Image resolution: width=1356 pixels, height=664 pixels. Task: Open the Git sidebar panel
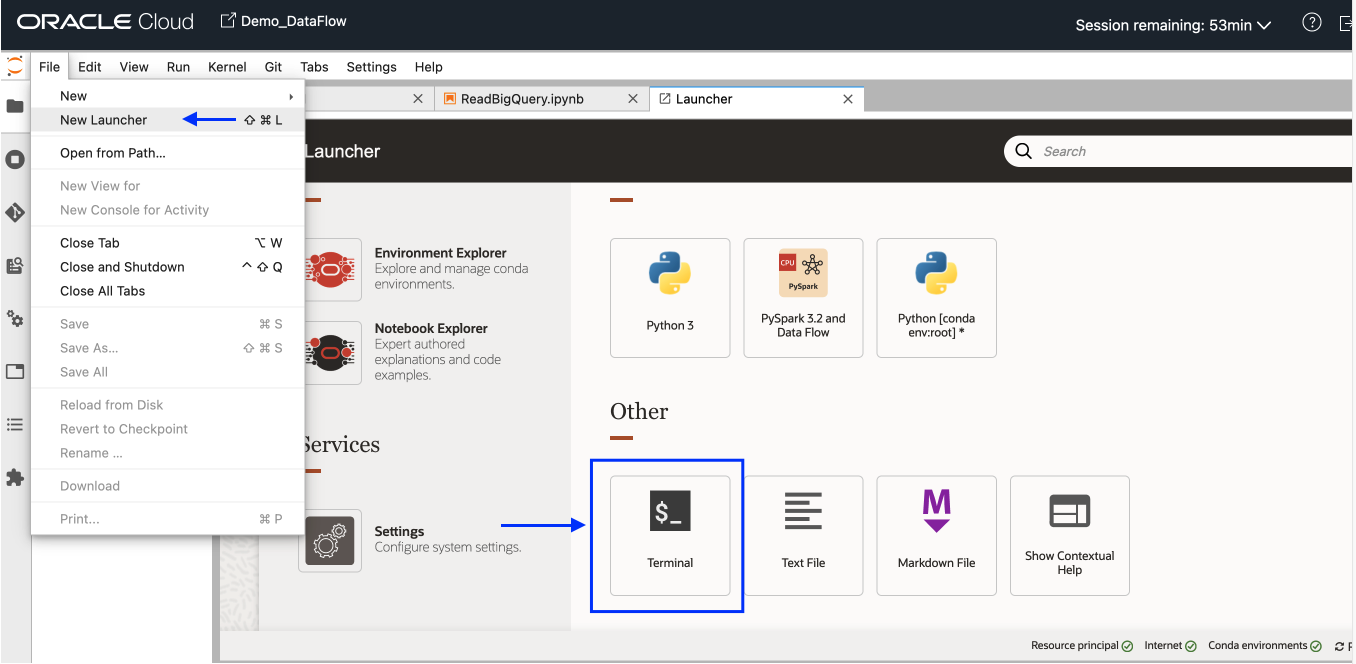[x=14, y=213]
